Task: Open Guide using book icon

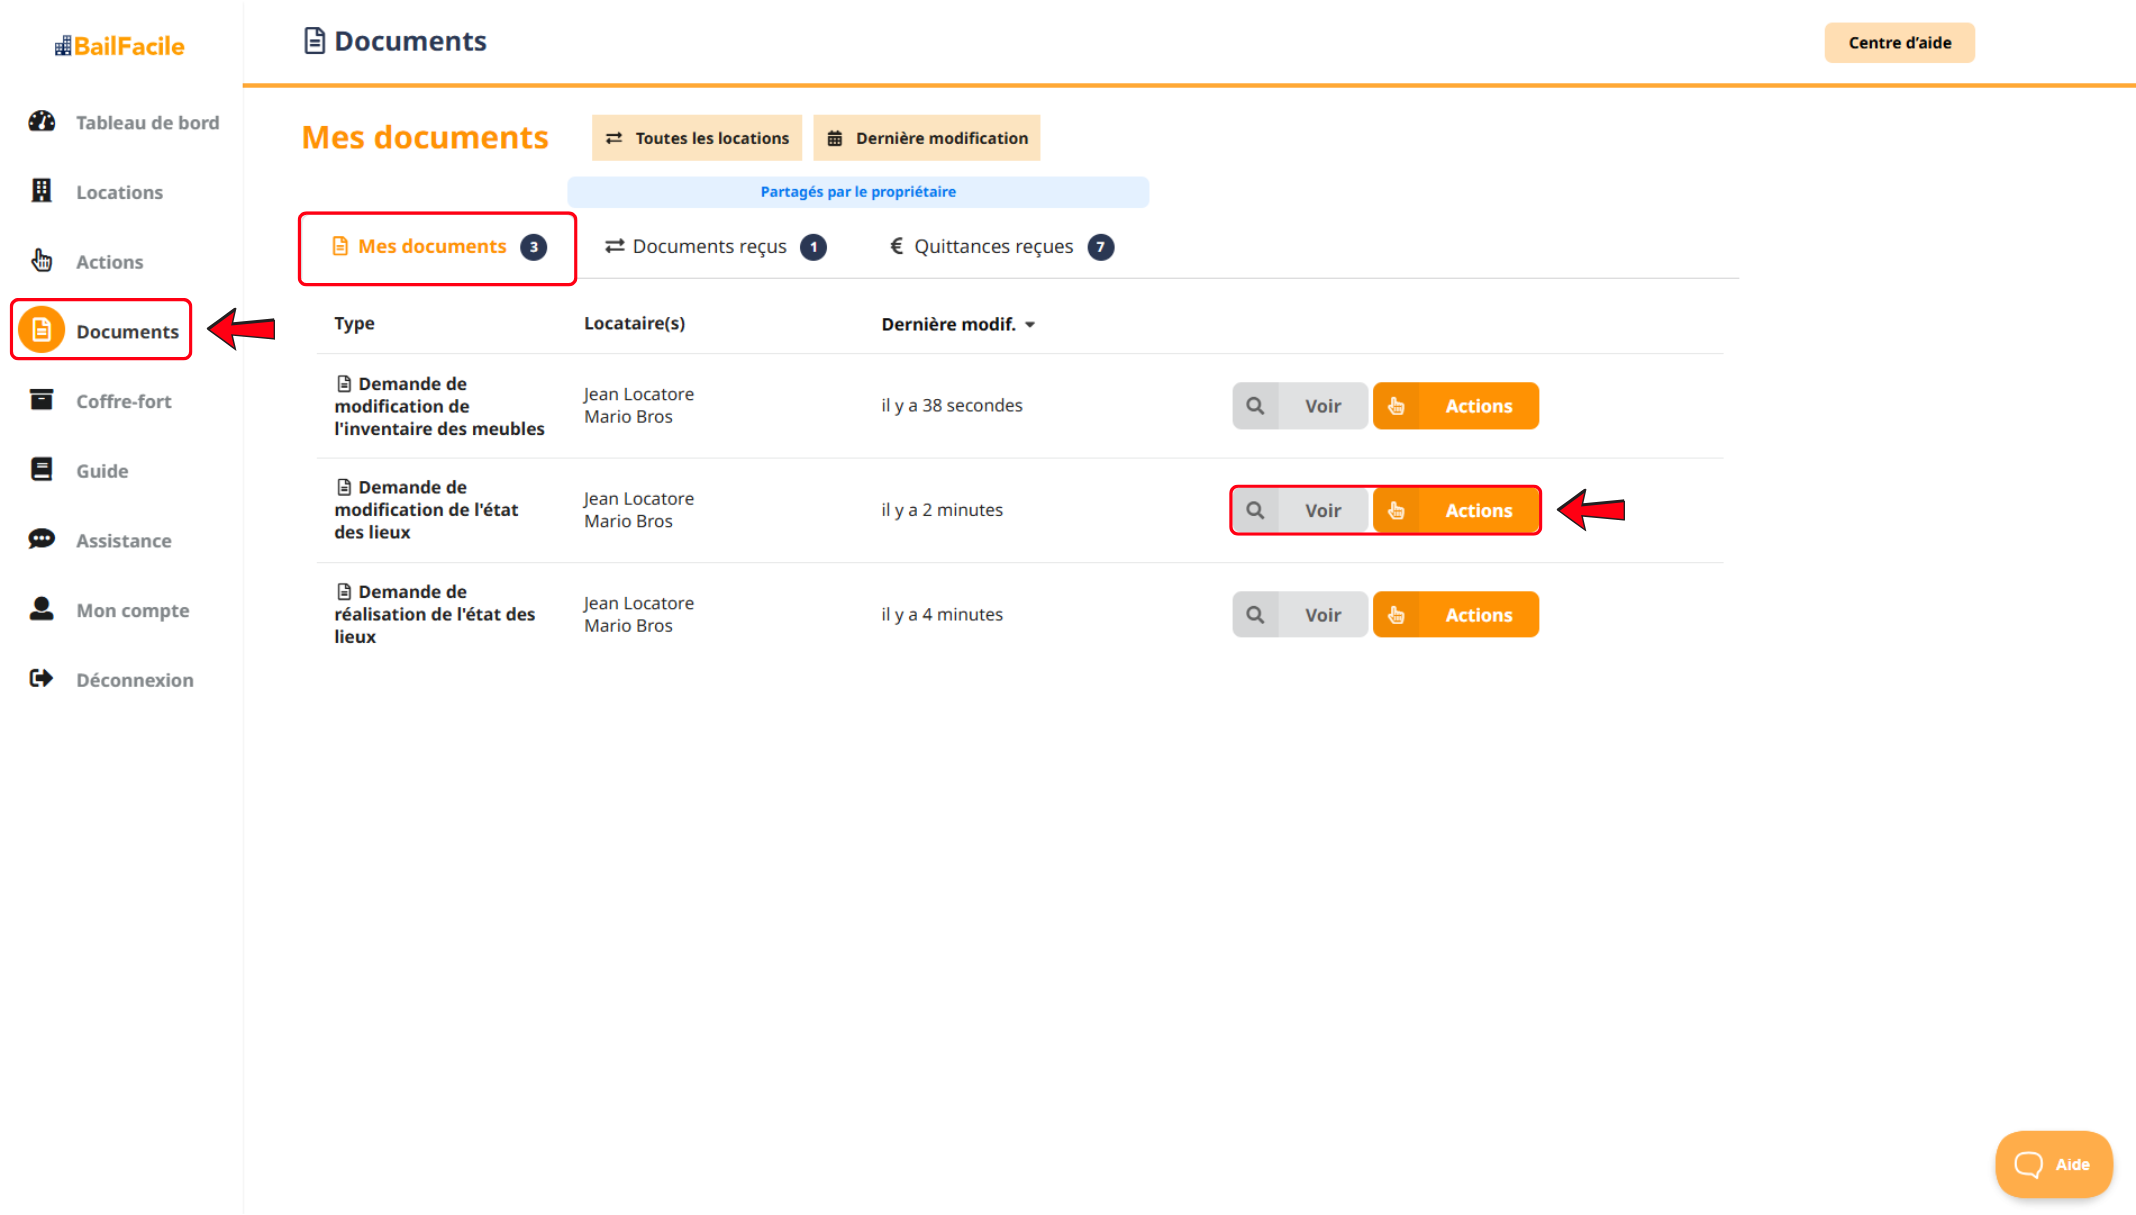Action: coord(42,470)
